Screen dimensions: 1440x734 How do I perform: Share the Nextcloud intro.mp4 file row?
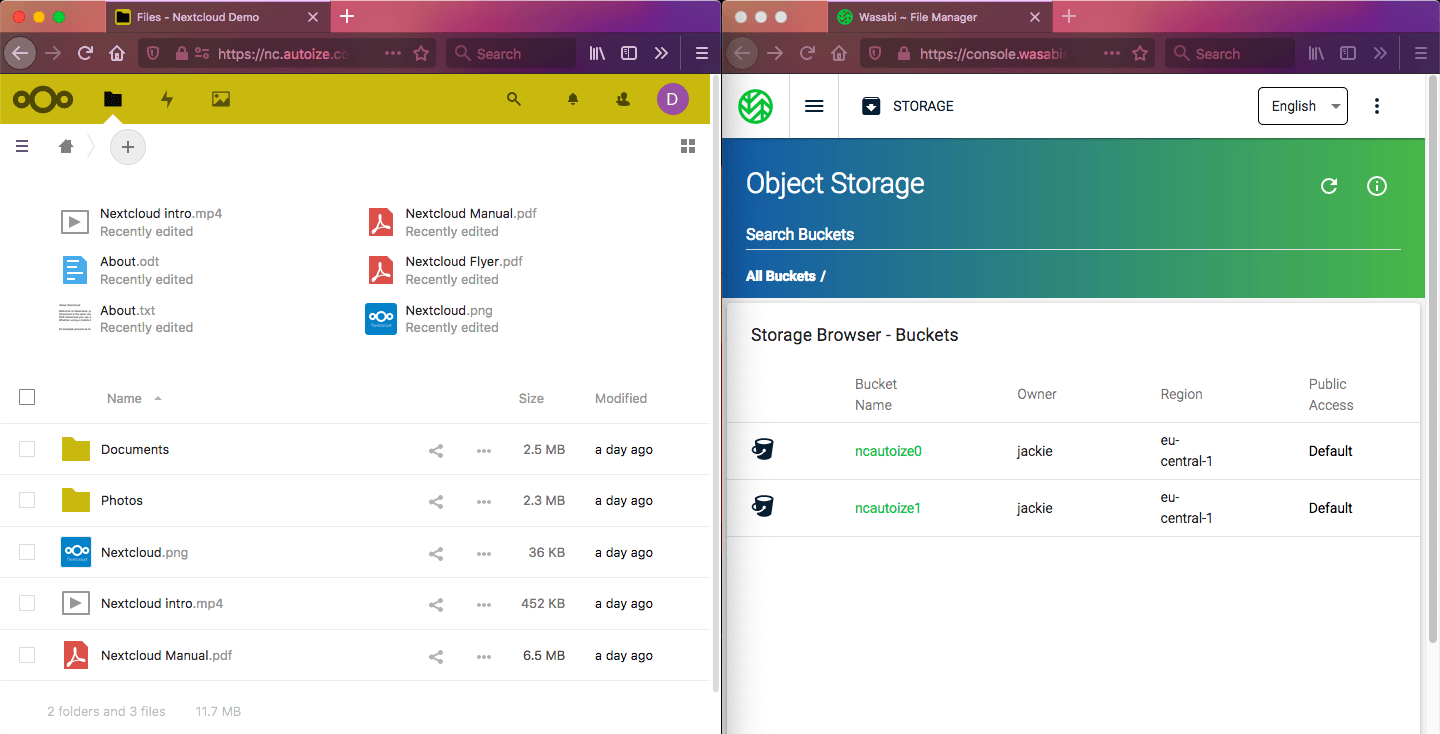point(436,604)
